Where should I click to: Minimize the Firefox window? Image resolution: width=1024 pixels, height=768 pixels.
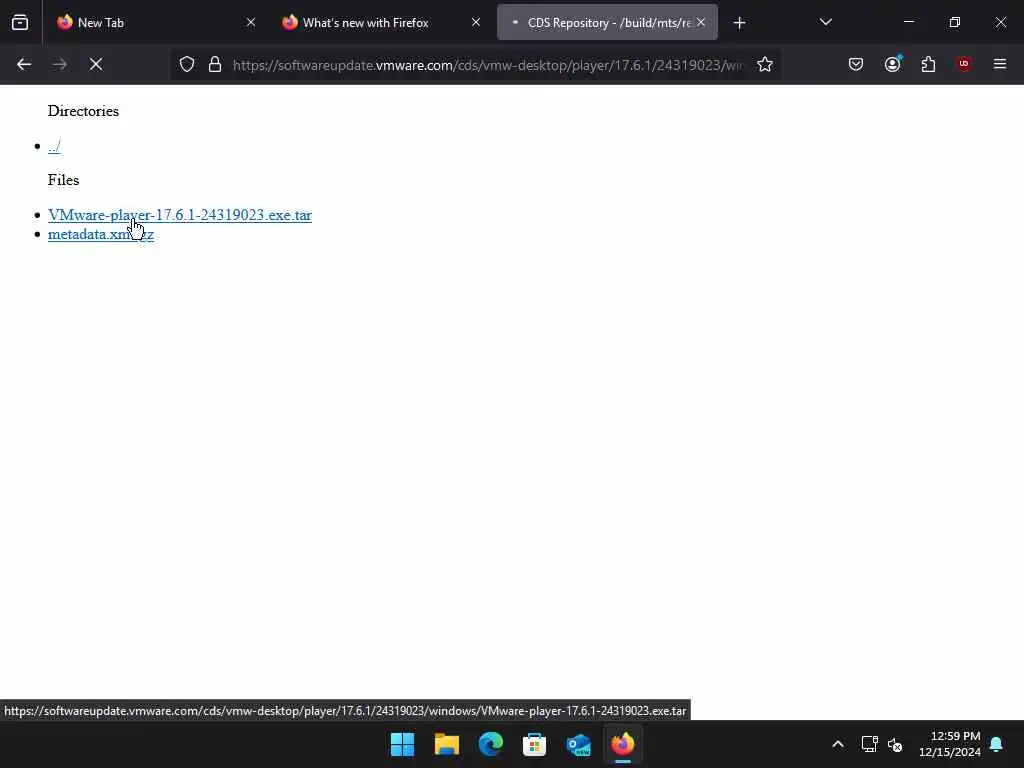point(908,22)
